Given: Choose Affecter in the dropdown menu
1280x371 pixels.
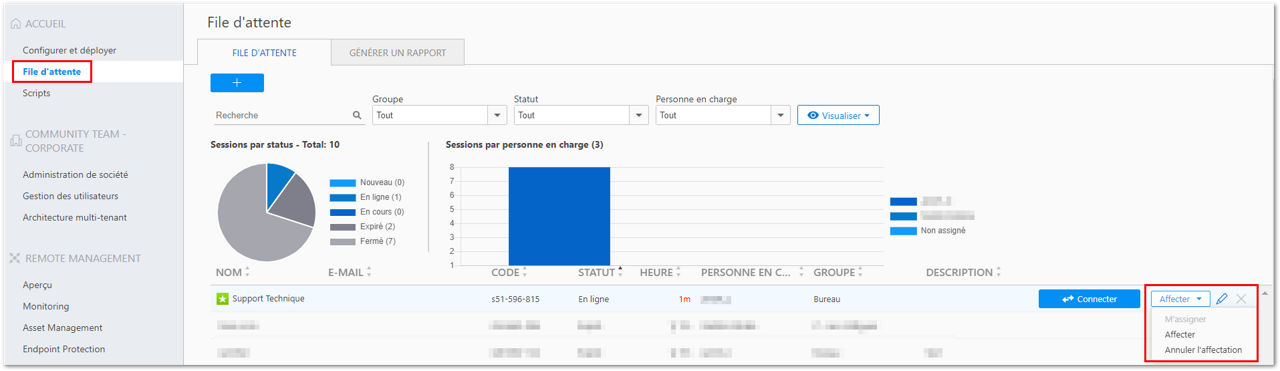Looking at the screenshot, I should (1180, 334).
